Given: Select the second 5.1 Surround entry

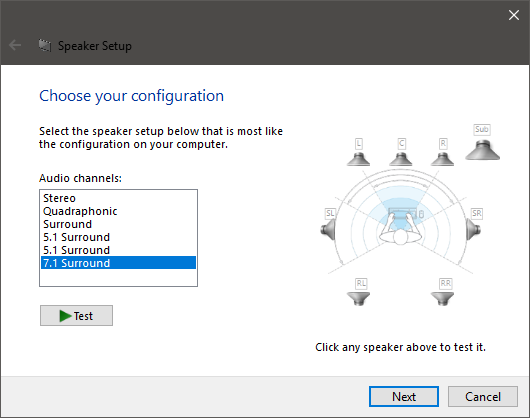Looking at the screenshot, I should click(x=118, y=250).
